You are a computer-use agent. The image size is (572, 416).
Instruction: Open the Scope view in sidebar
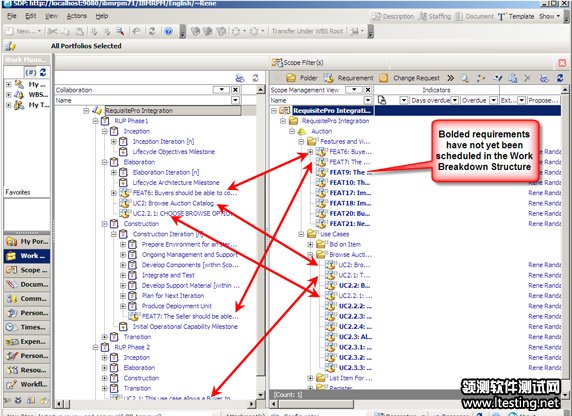tap(27, 270)
